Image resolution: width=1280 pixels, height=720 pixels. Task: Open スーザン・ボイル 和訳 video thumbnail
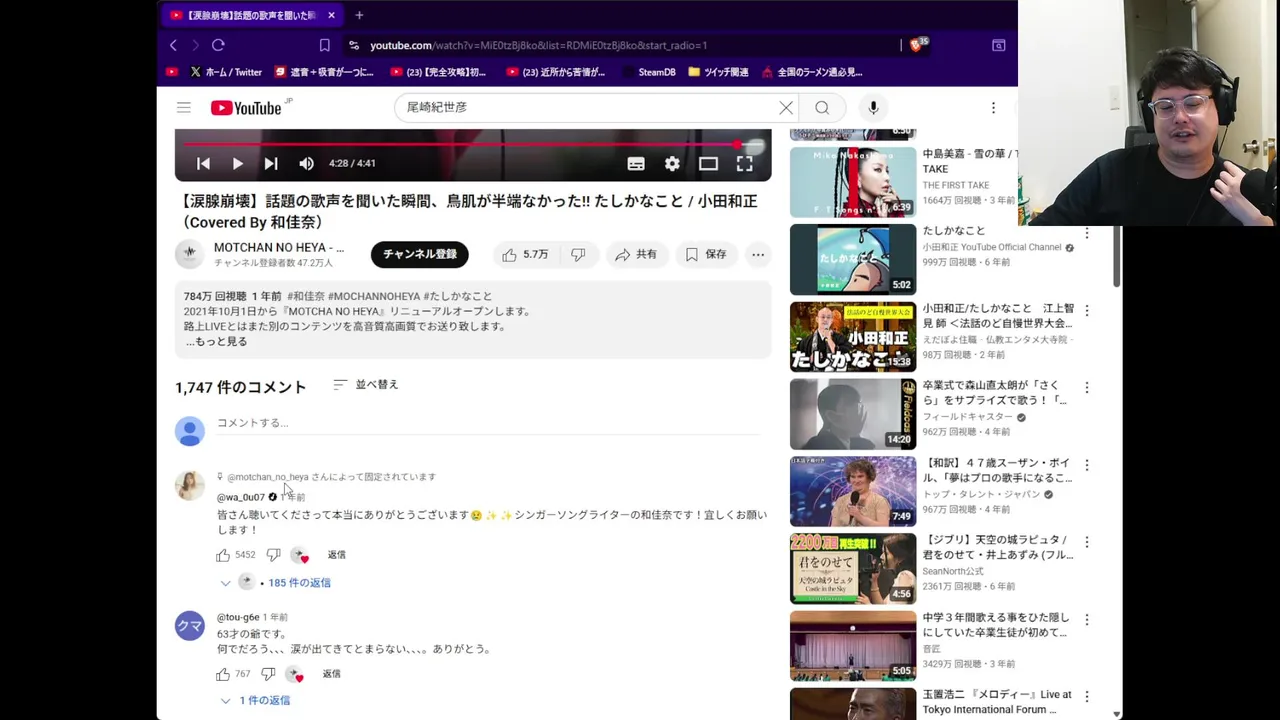[x=853, y=491]
